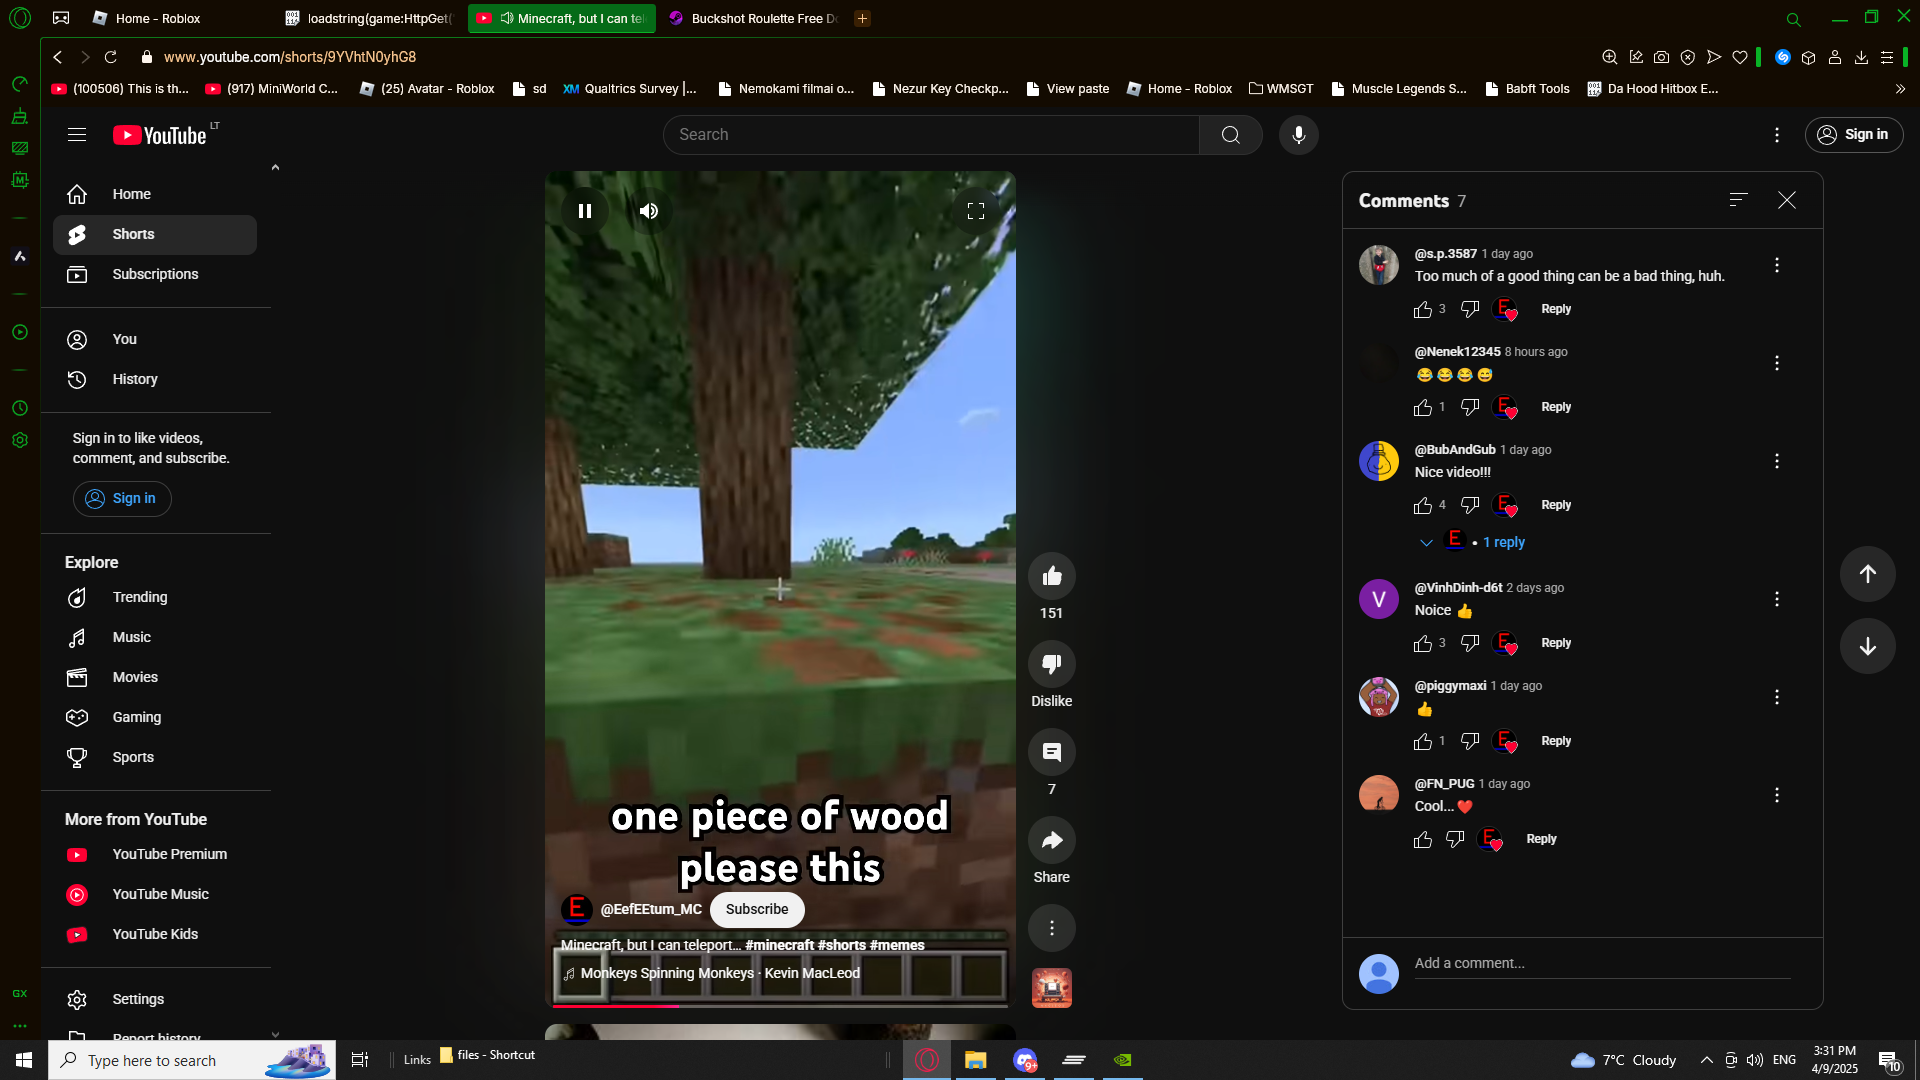Viewport: 1920px width, 1080px height.
Task: Open browser downloads icon
Action: click(1861, 58)
